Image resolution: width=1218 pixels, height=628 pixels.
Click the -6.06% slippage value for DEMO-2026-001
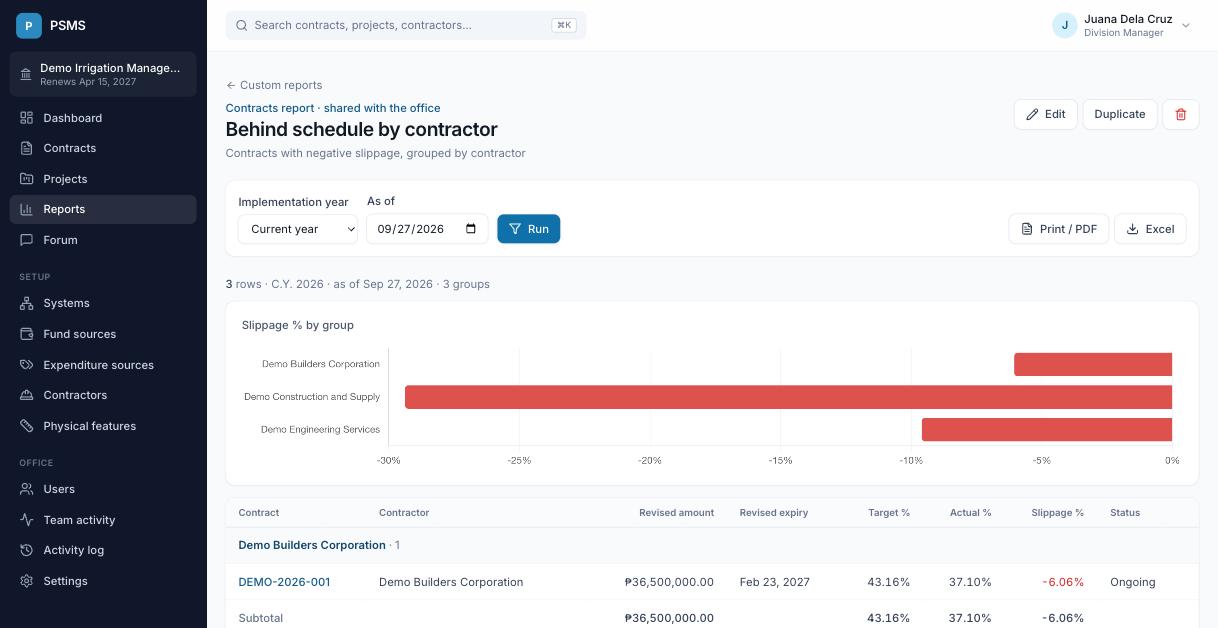point(1062,582)
